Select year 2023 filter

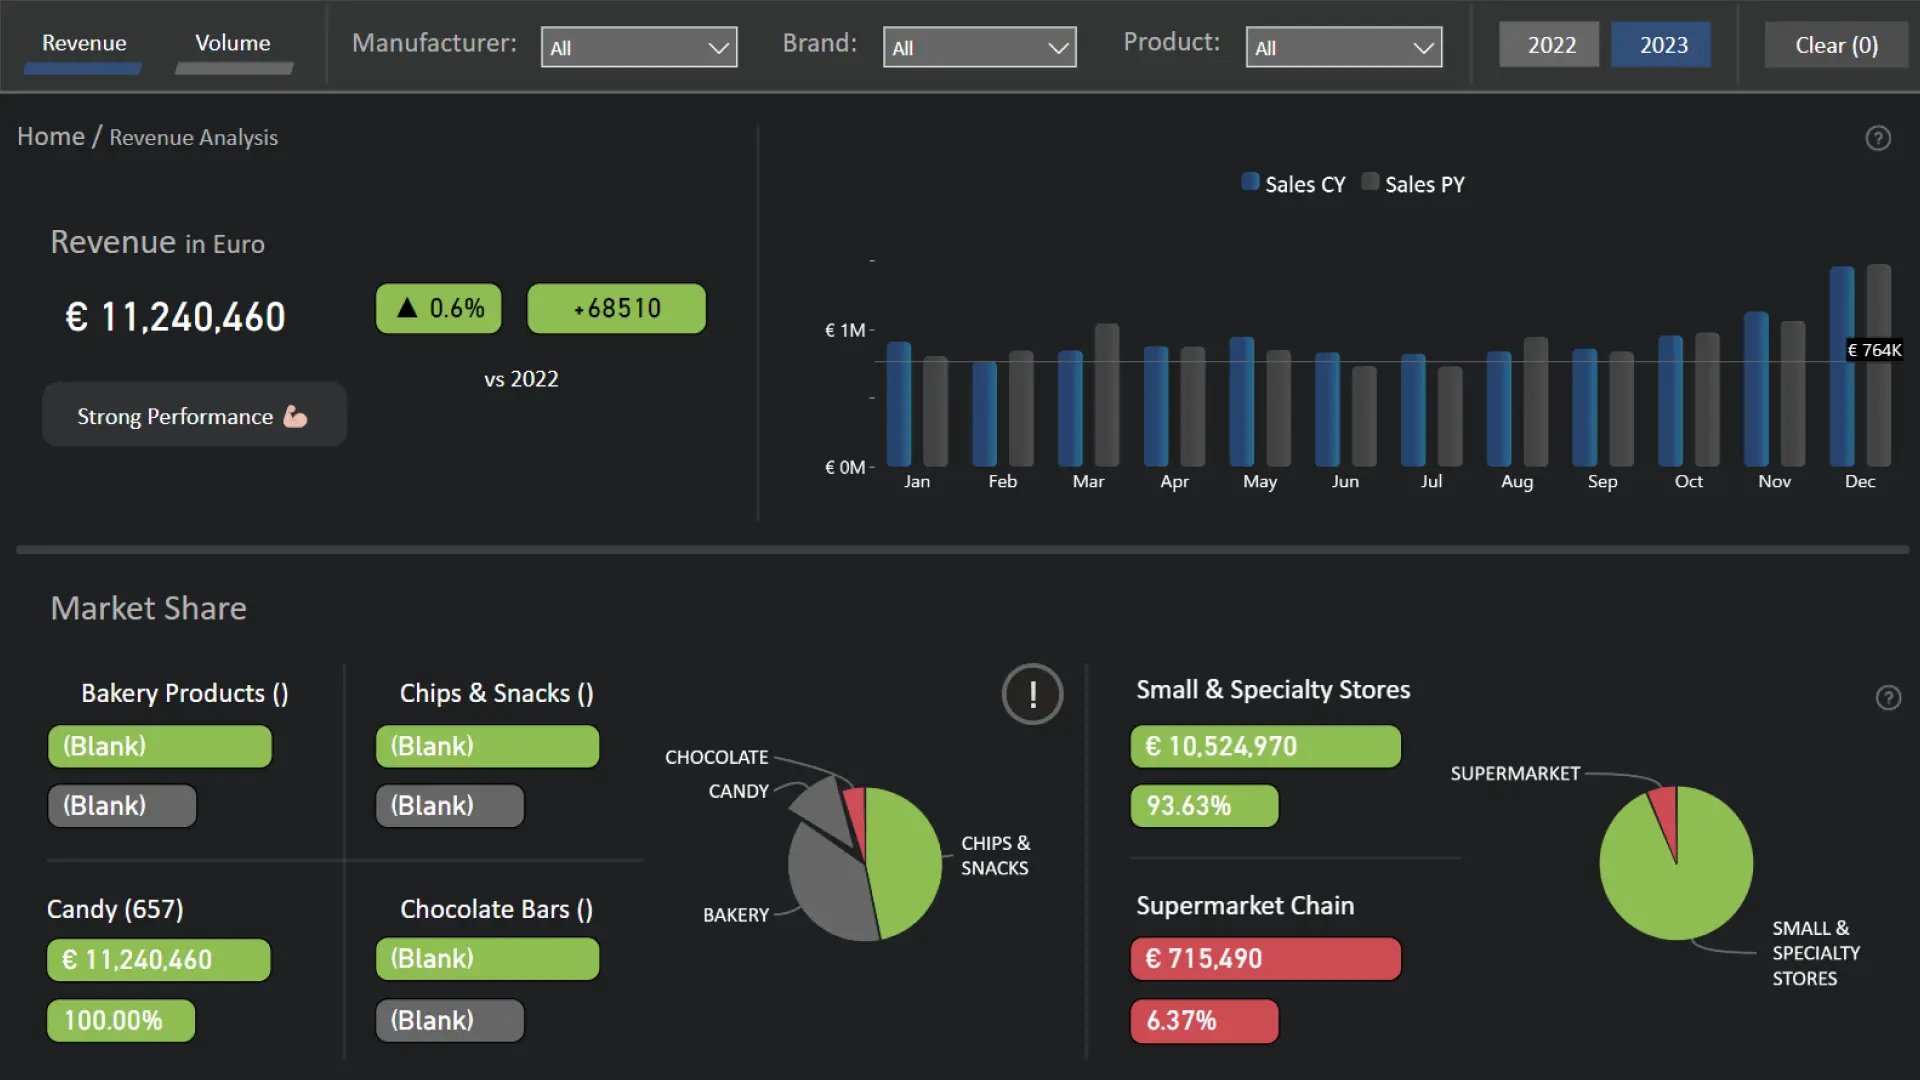pos(1663,45)
